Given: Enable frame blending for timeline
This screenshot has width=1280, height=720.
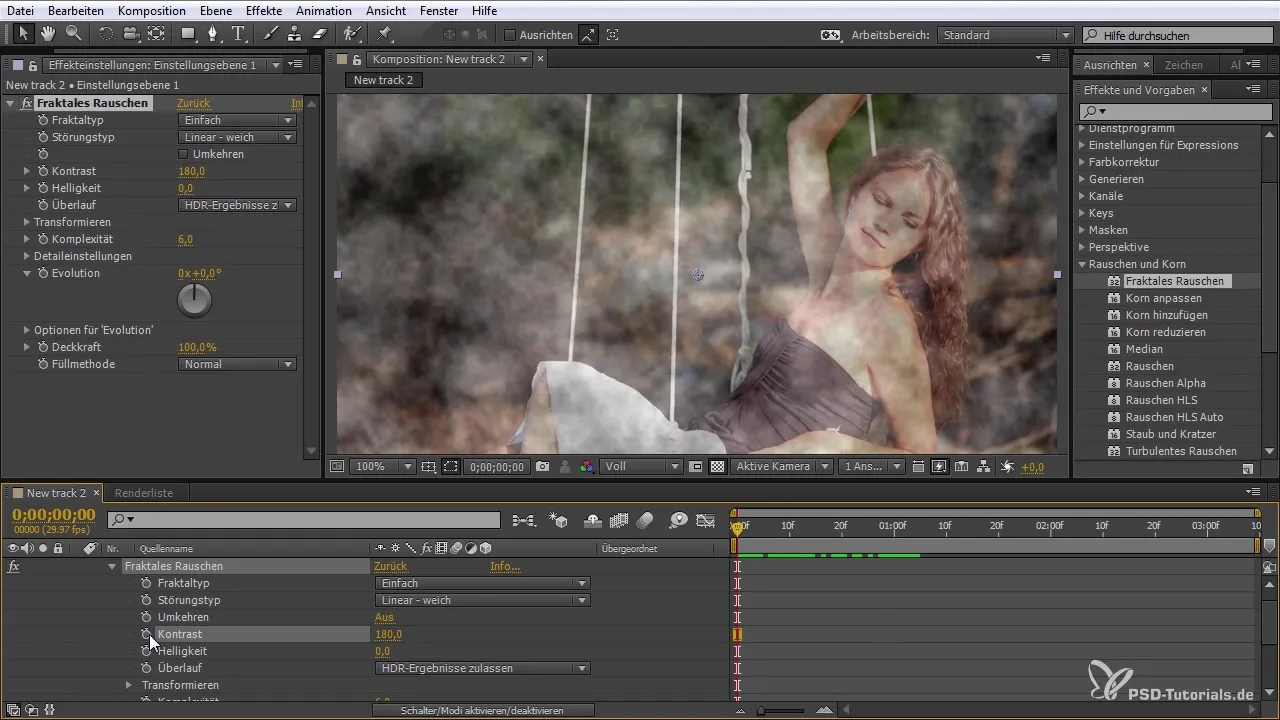Looking at the screenshot, I should tap(618, 520).
